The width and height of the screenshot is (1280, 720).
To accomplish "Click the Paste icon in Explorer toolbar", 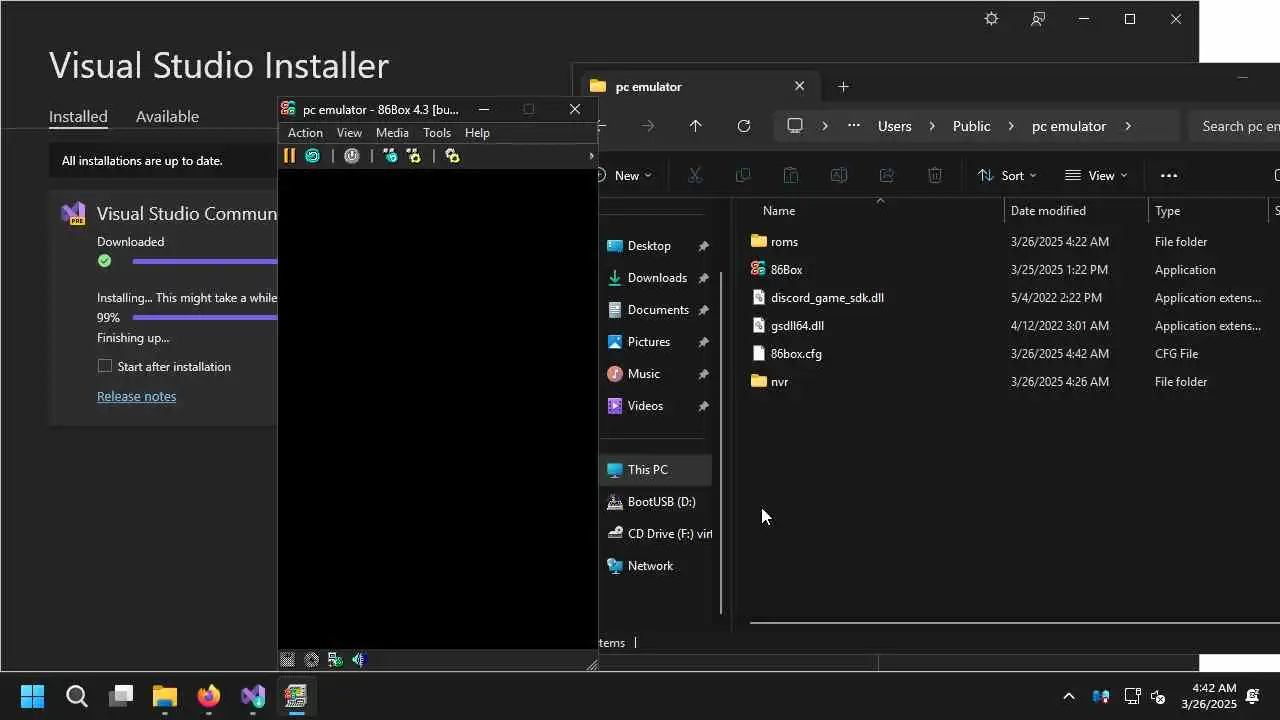I will pos(790,176).
